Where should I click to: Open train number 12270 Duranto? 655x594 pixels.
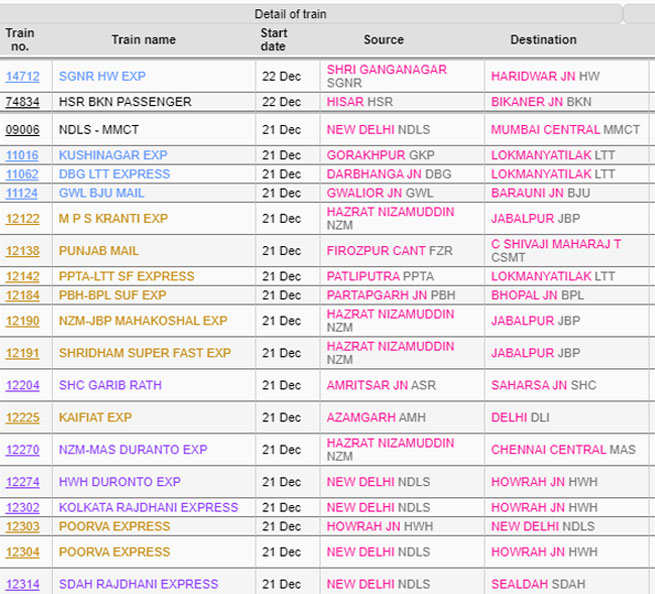tap(22, 450)
